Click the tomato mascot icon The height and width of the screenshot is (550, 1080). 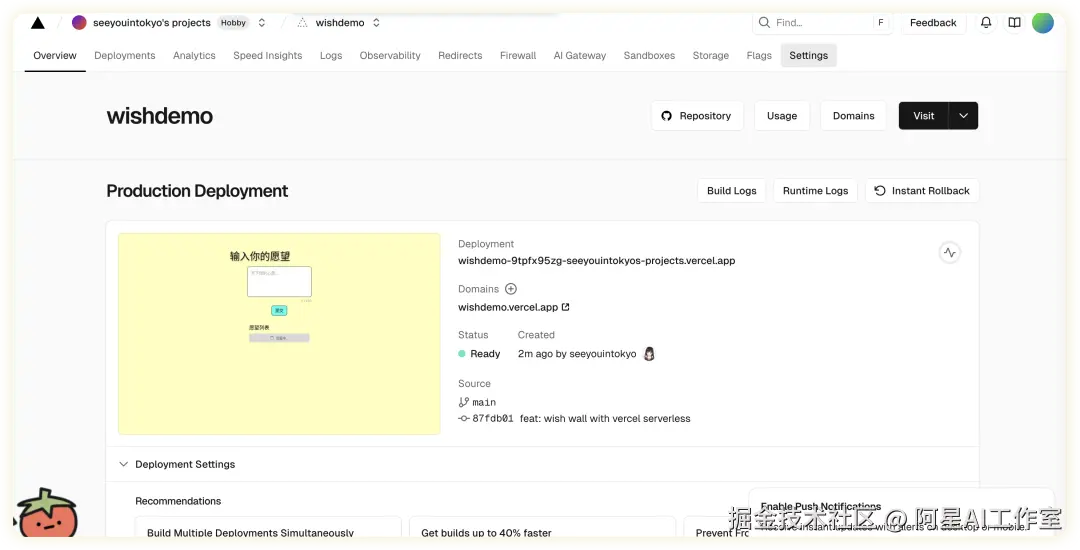point(46,514)
